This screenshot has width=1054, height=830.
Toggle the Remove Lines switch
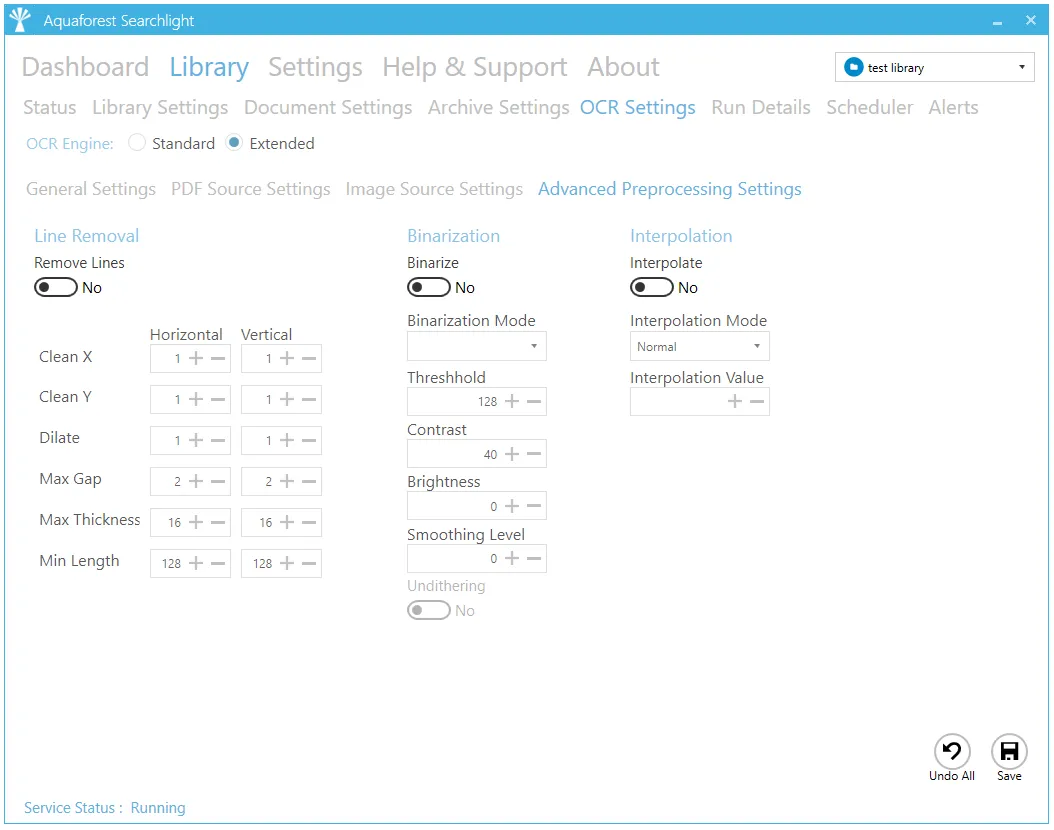pos(56,288)
